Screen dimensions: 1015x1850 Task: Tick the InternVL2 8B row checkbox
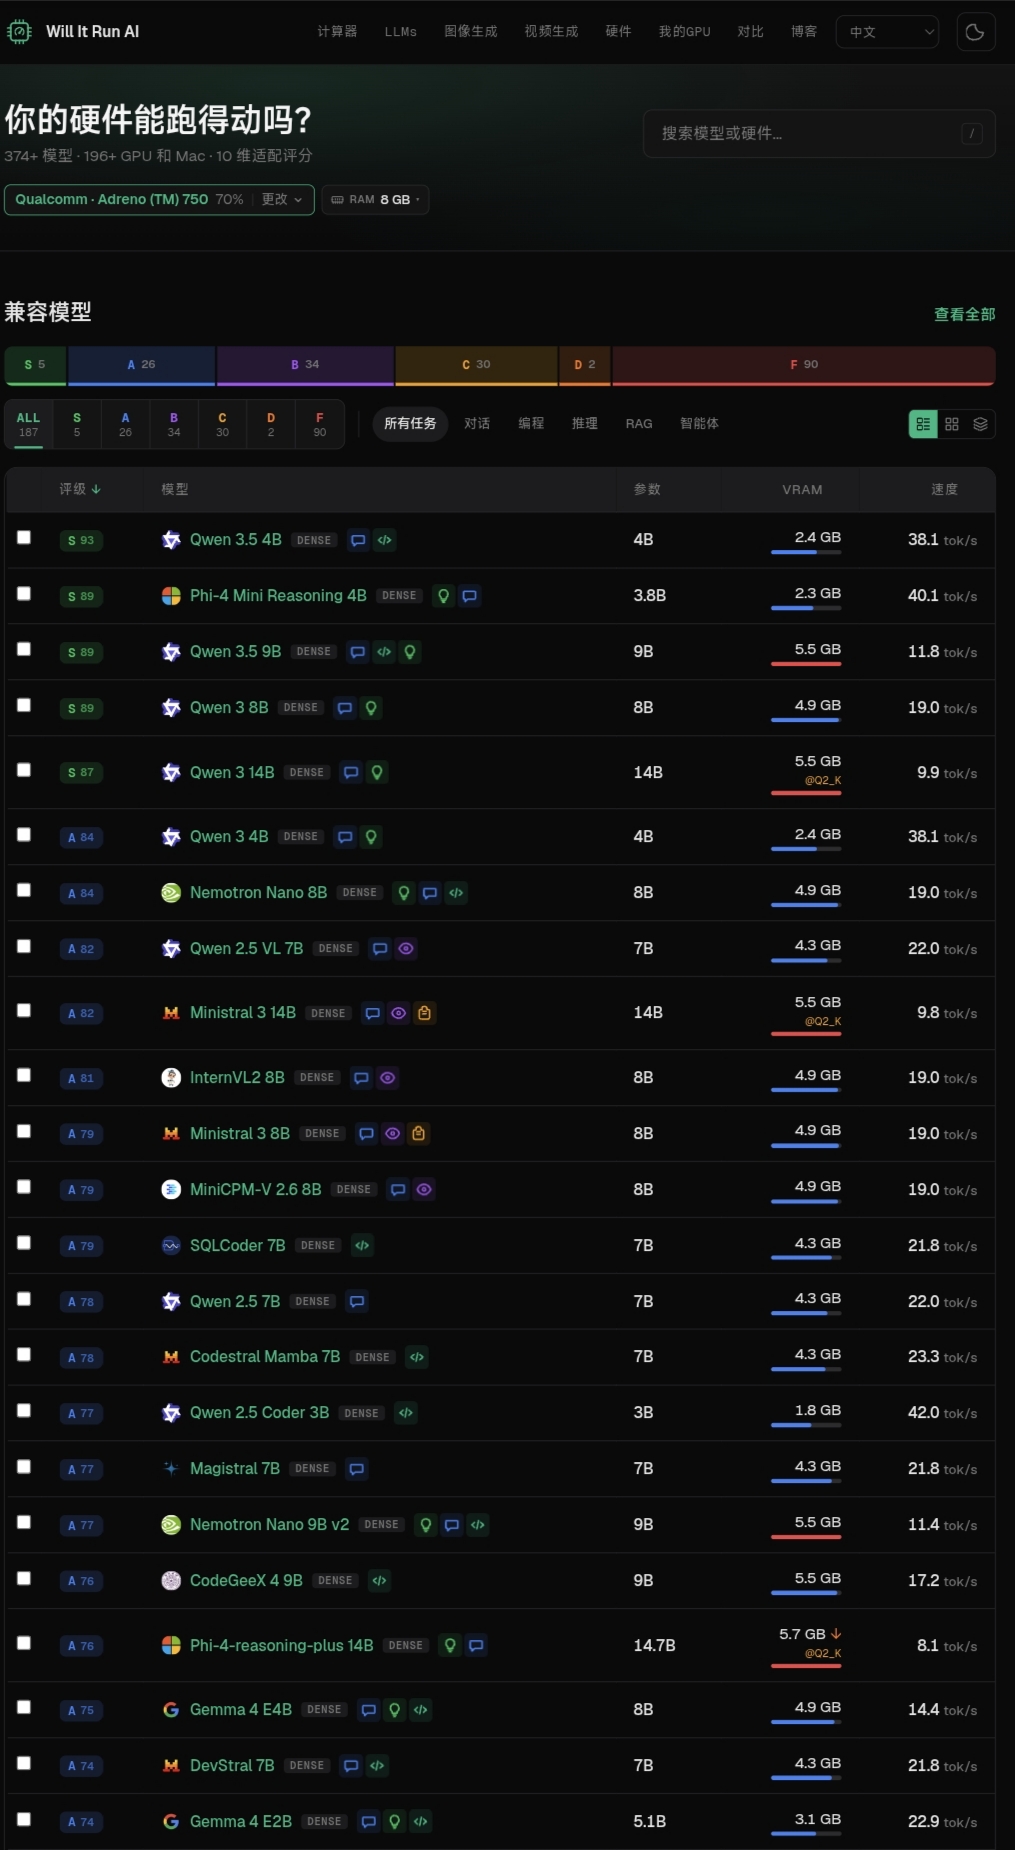24,1076
